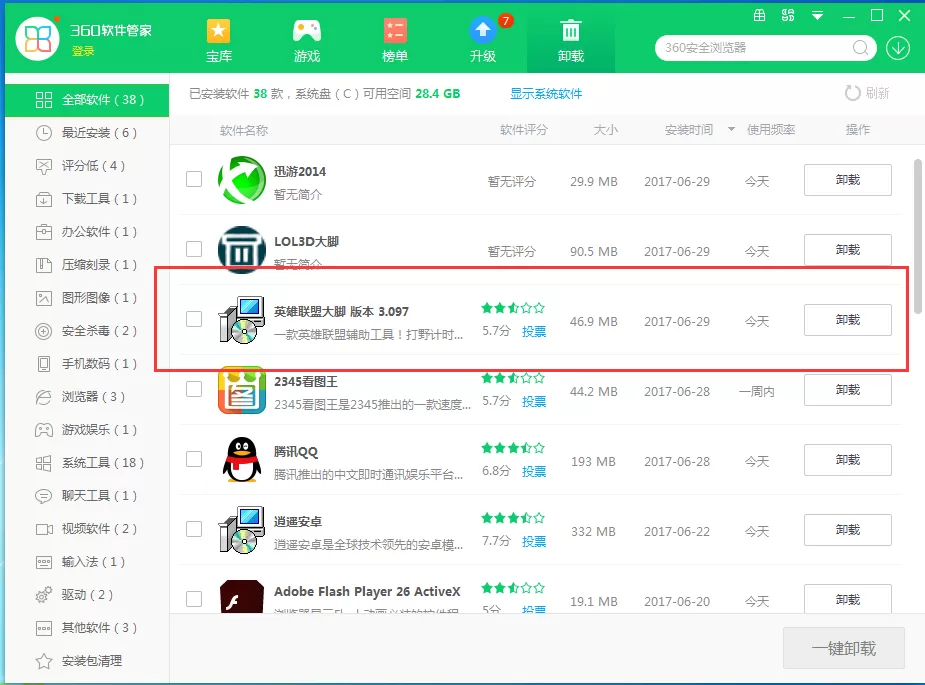
Task: Select 全部软件 (38) category
Action: click(x=87, y=100)
